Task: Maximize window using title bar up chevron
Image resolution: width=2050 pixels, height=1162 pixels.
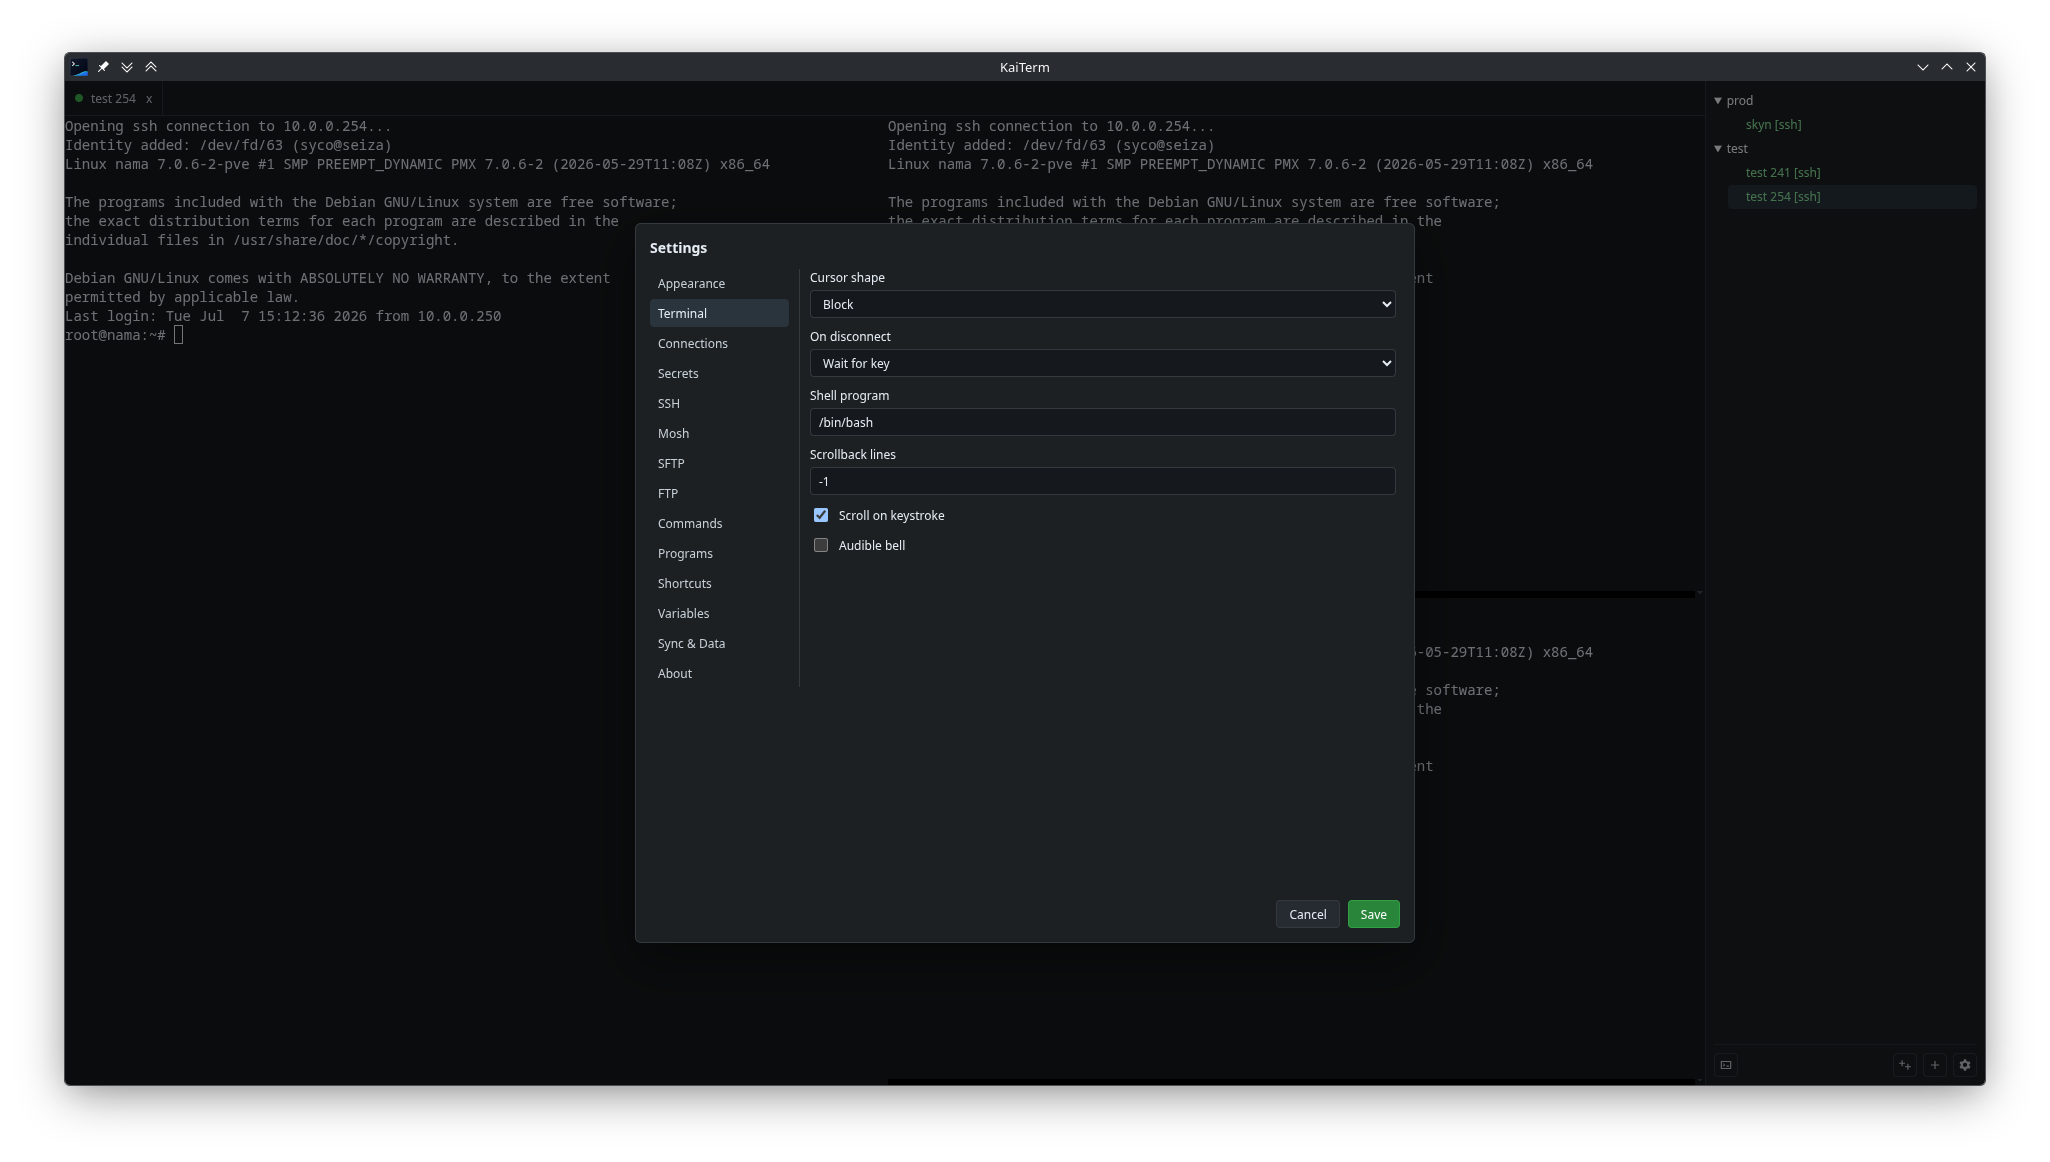Action: (1947, 67)
